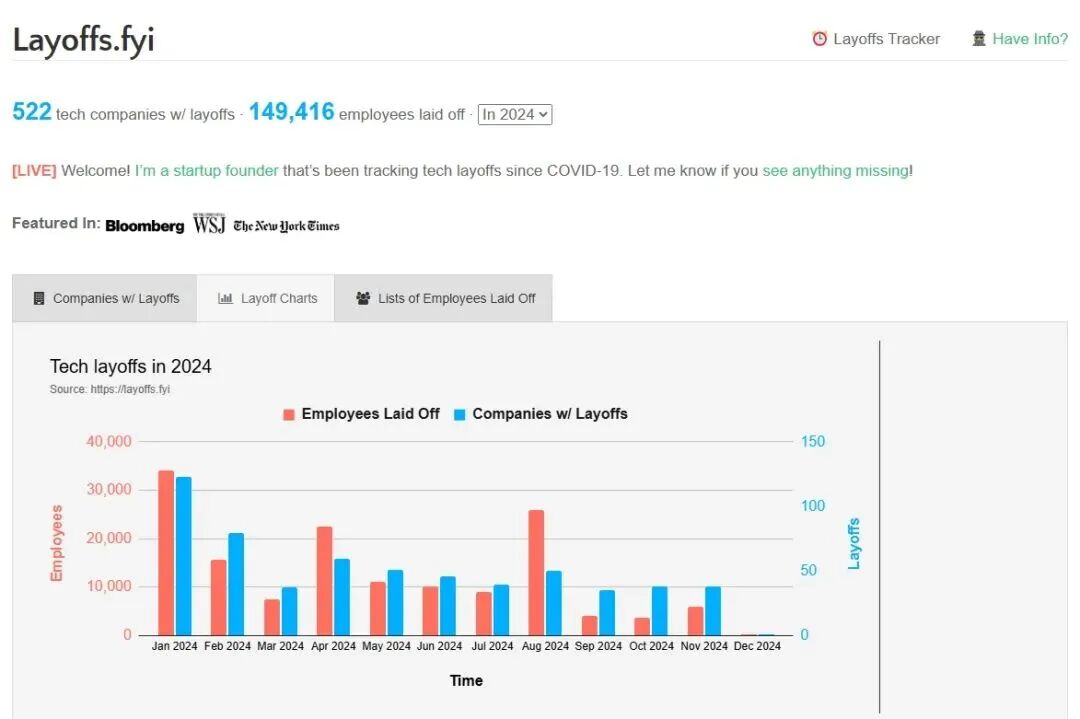The width and height of the screenshot is (1080, 719).
Task: Click the Source: https://layoffs.fyi text
Action: 110,389
